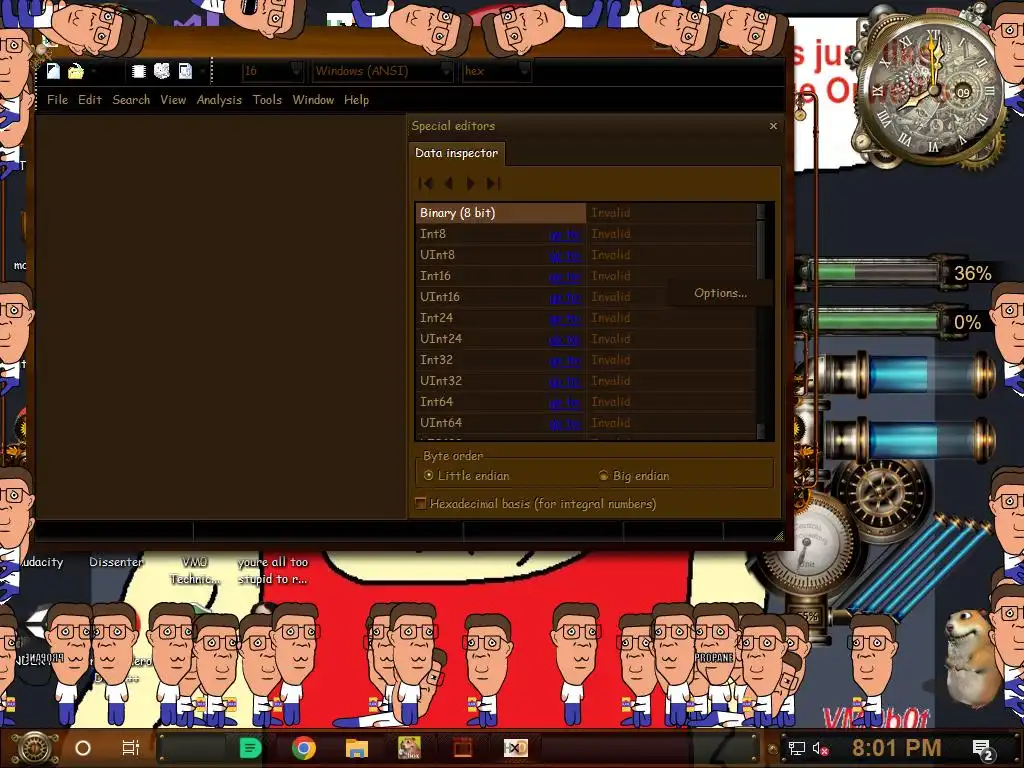The width and height of the screenshot is (1024, 768).
Task: Expand the arrow beside the Open folder icon
Action: 94,71
